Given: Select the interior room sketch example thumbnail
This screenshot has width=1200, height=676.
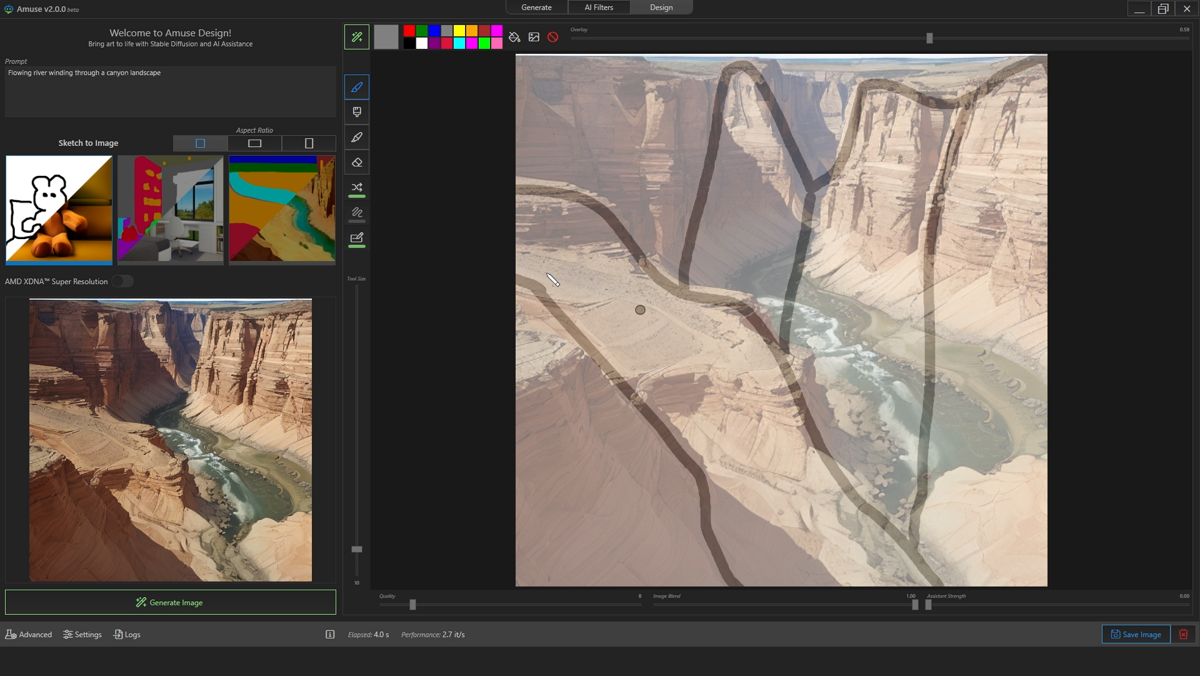Looking at the screenshot, I should [170, 209].
